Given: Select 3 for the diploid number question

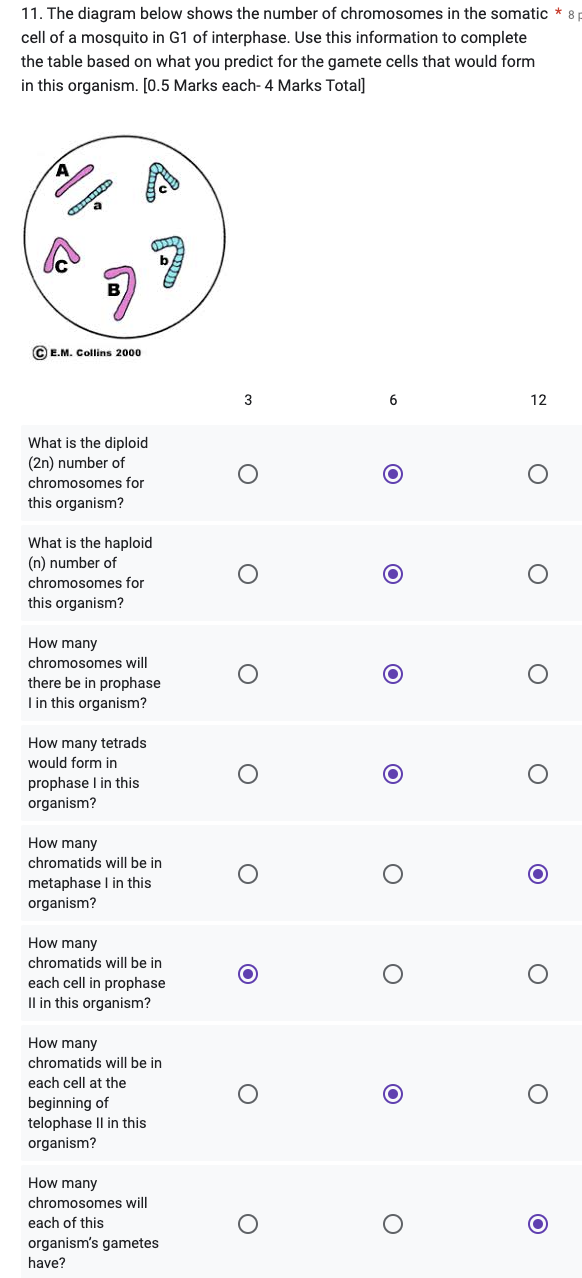Looking at the screenshot, I should pyautogui.click(x=248, y=473).
